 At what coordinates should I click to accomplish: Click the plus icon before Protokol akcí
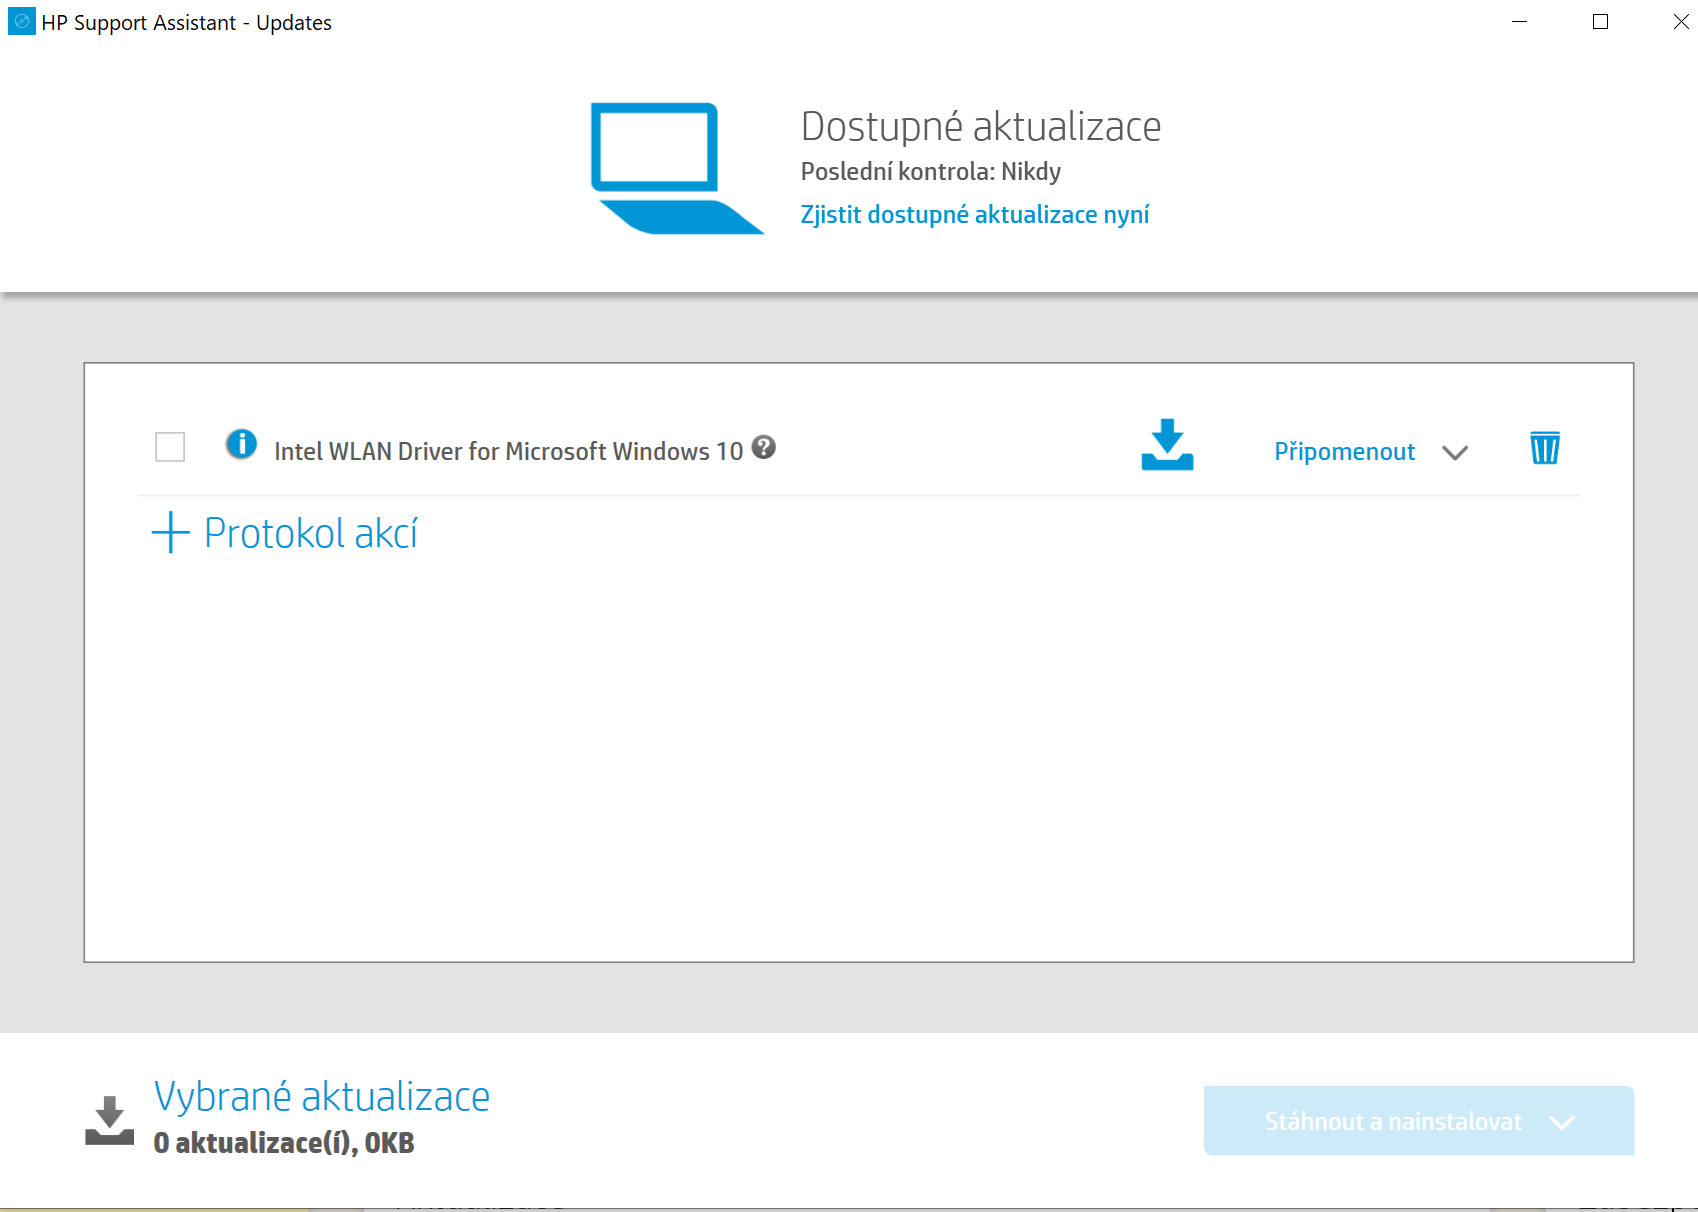coord(170,533)
